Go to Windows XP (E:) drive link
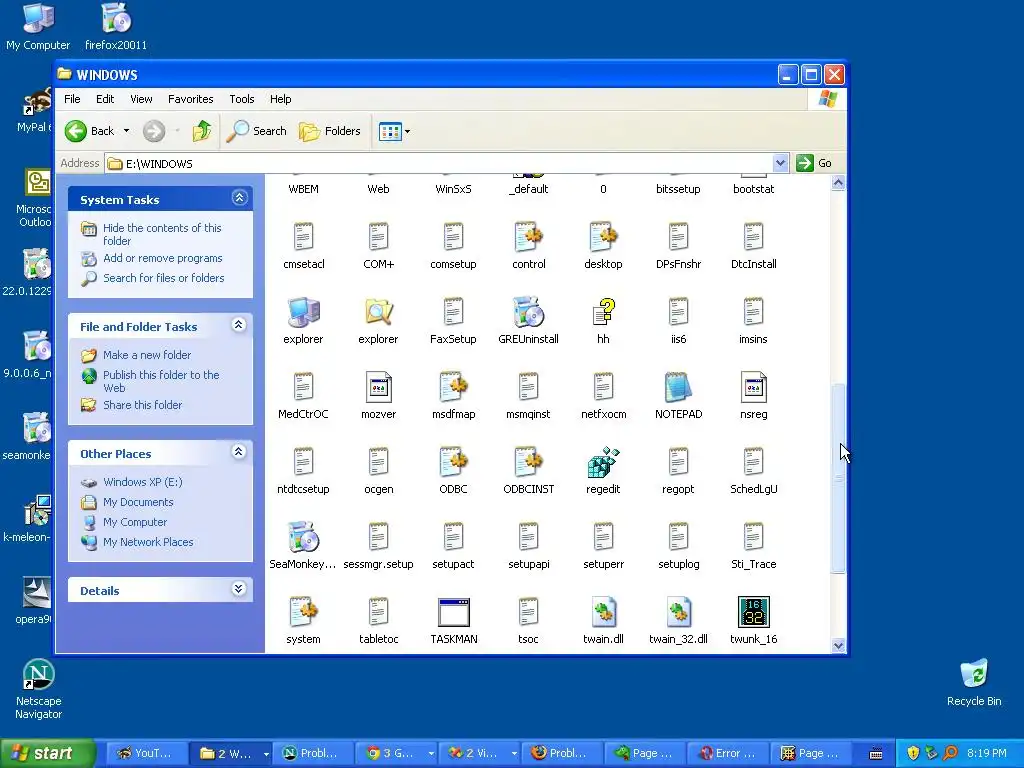The image size is (1024, 768). coord(142,483)
